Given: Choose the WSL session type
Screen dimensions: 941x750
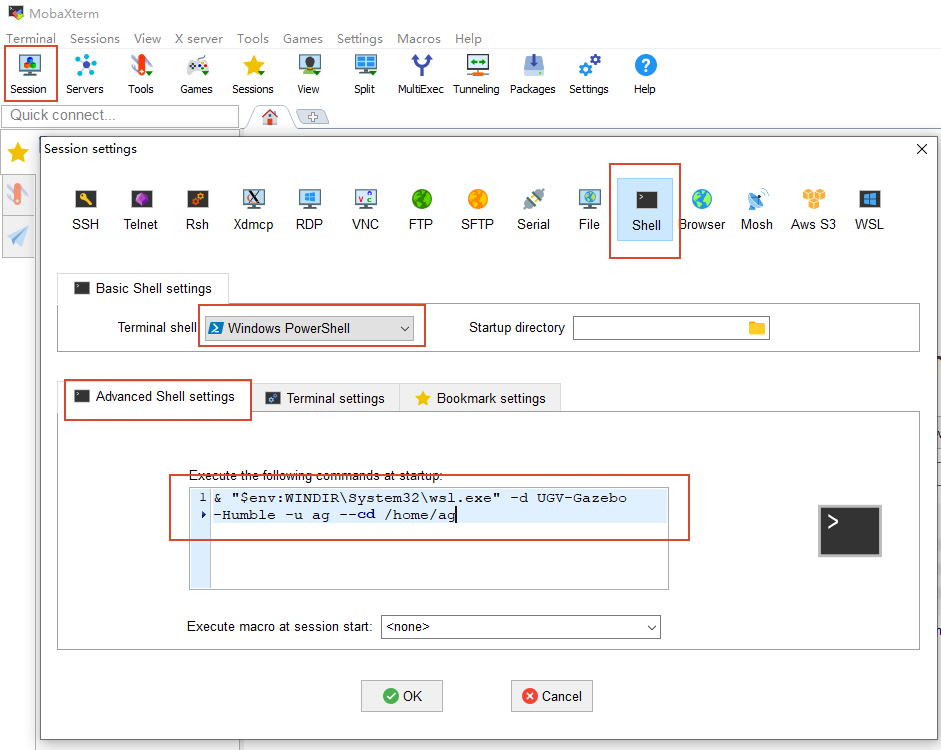Looking at the screenshot, I should point(869,209).
